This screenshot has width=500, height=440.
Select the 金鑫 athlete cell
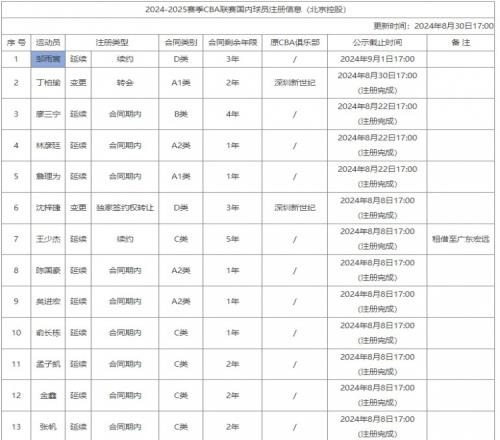click(48, 395)
